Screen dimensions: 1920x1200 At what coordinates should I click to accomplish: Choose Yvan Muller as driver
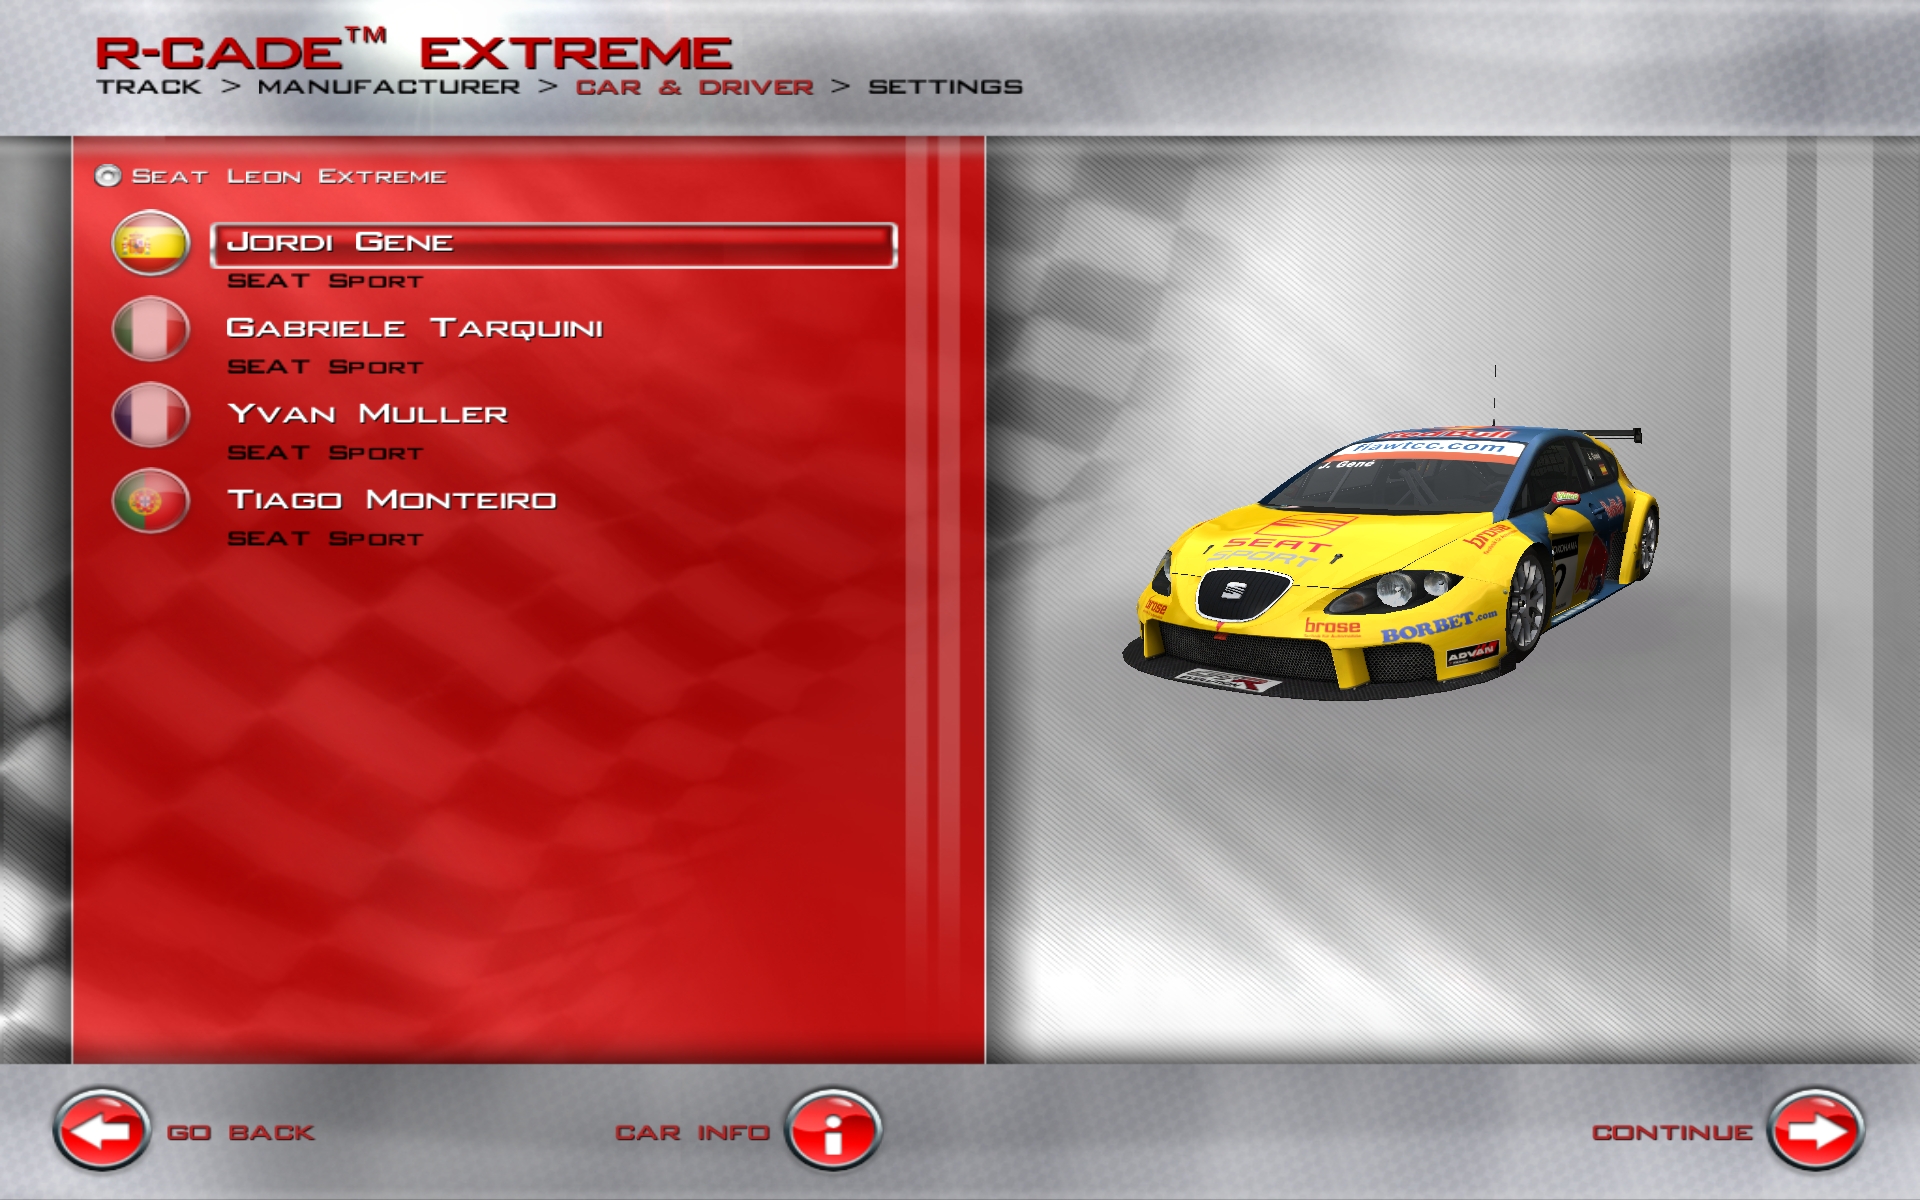pos(367,415)
